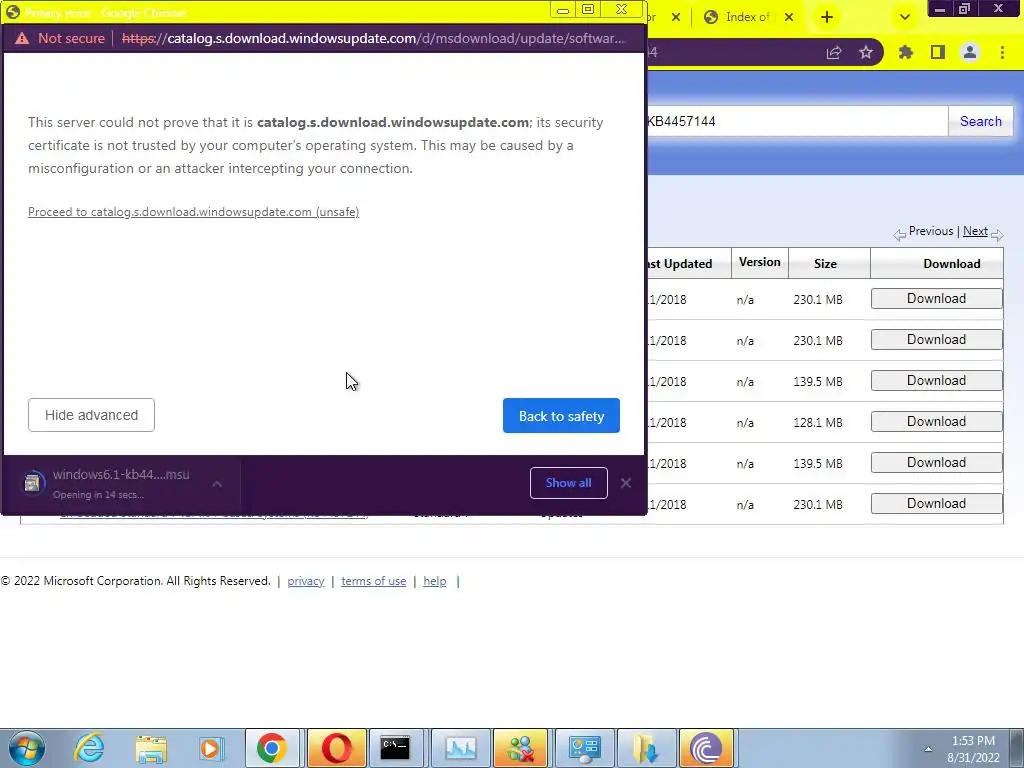The image size is (1024, 768).
Task: Open Windows Explorer folder taskbar icon
Action: click(x=151, y=748)
